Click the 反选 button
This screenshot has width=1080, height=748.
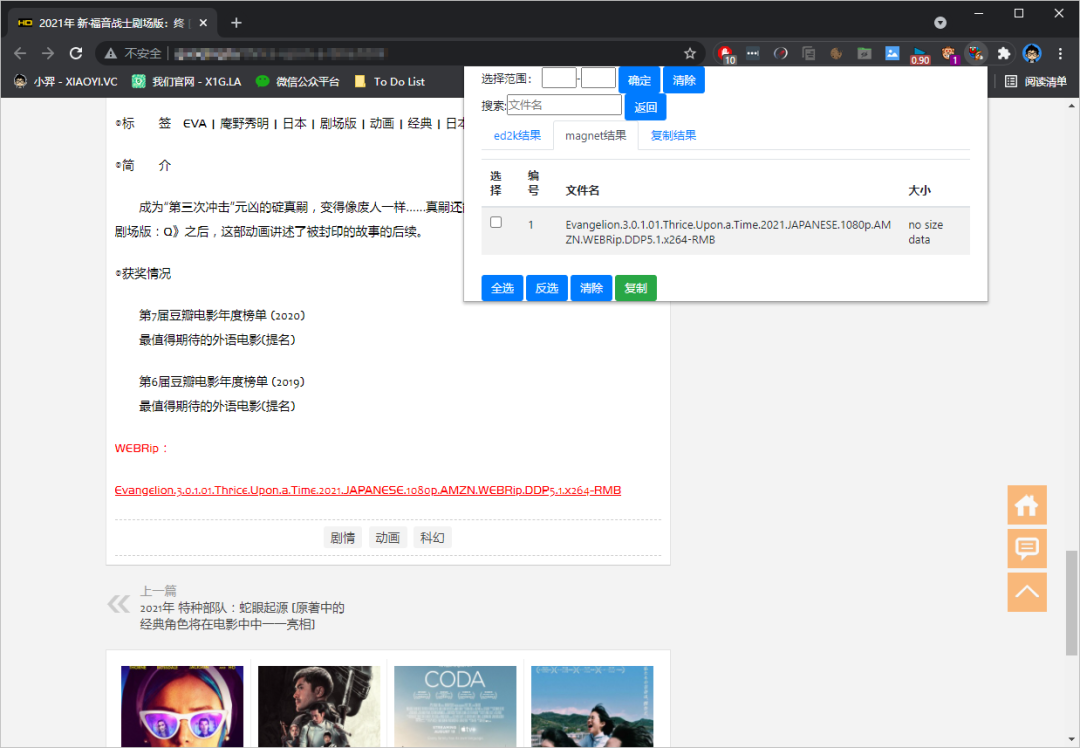coord(546,288)
